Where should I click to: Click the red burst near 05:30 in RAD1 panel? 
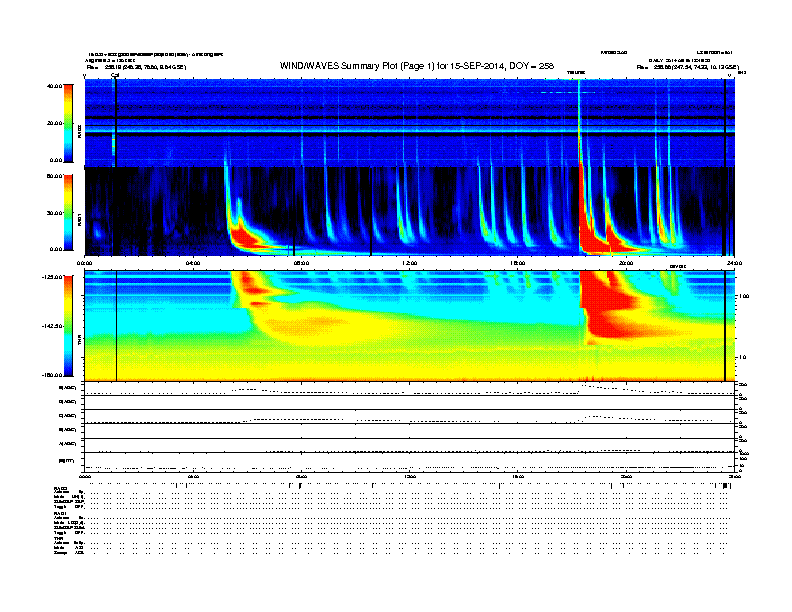click(x=245, y=236)
